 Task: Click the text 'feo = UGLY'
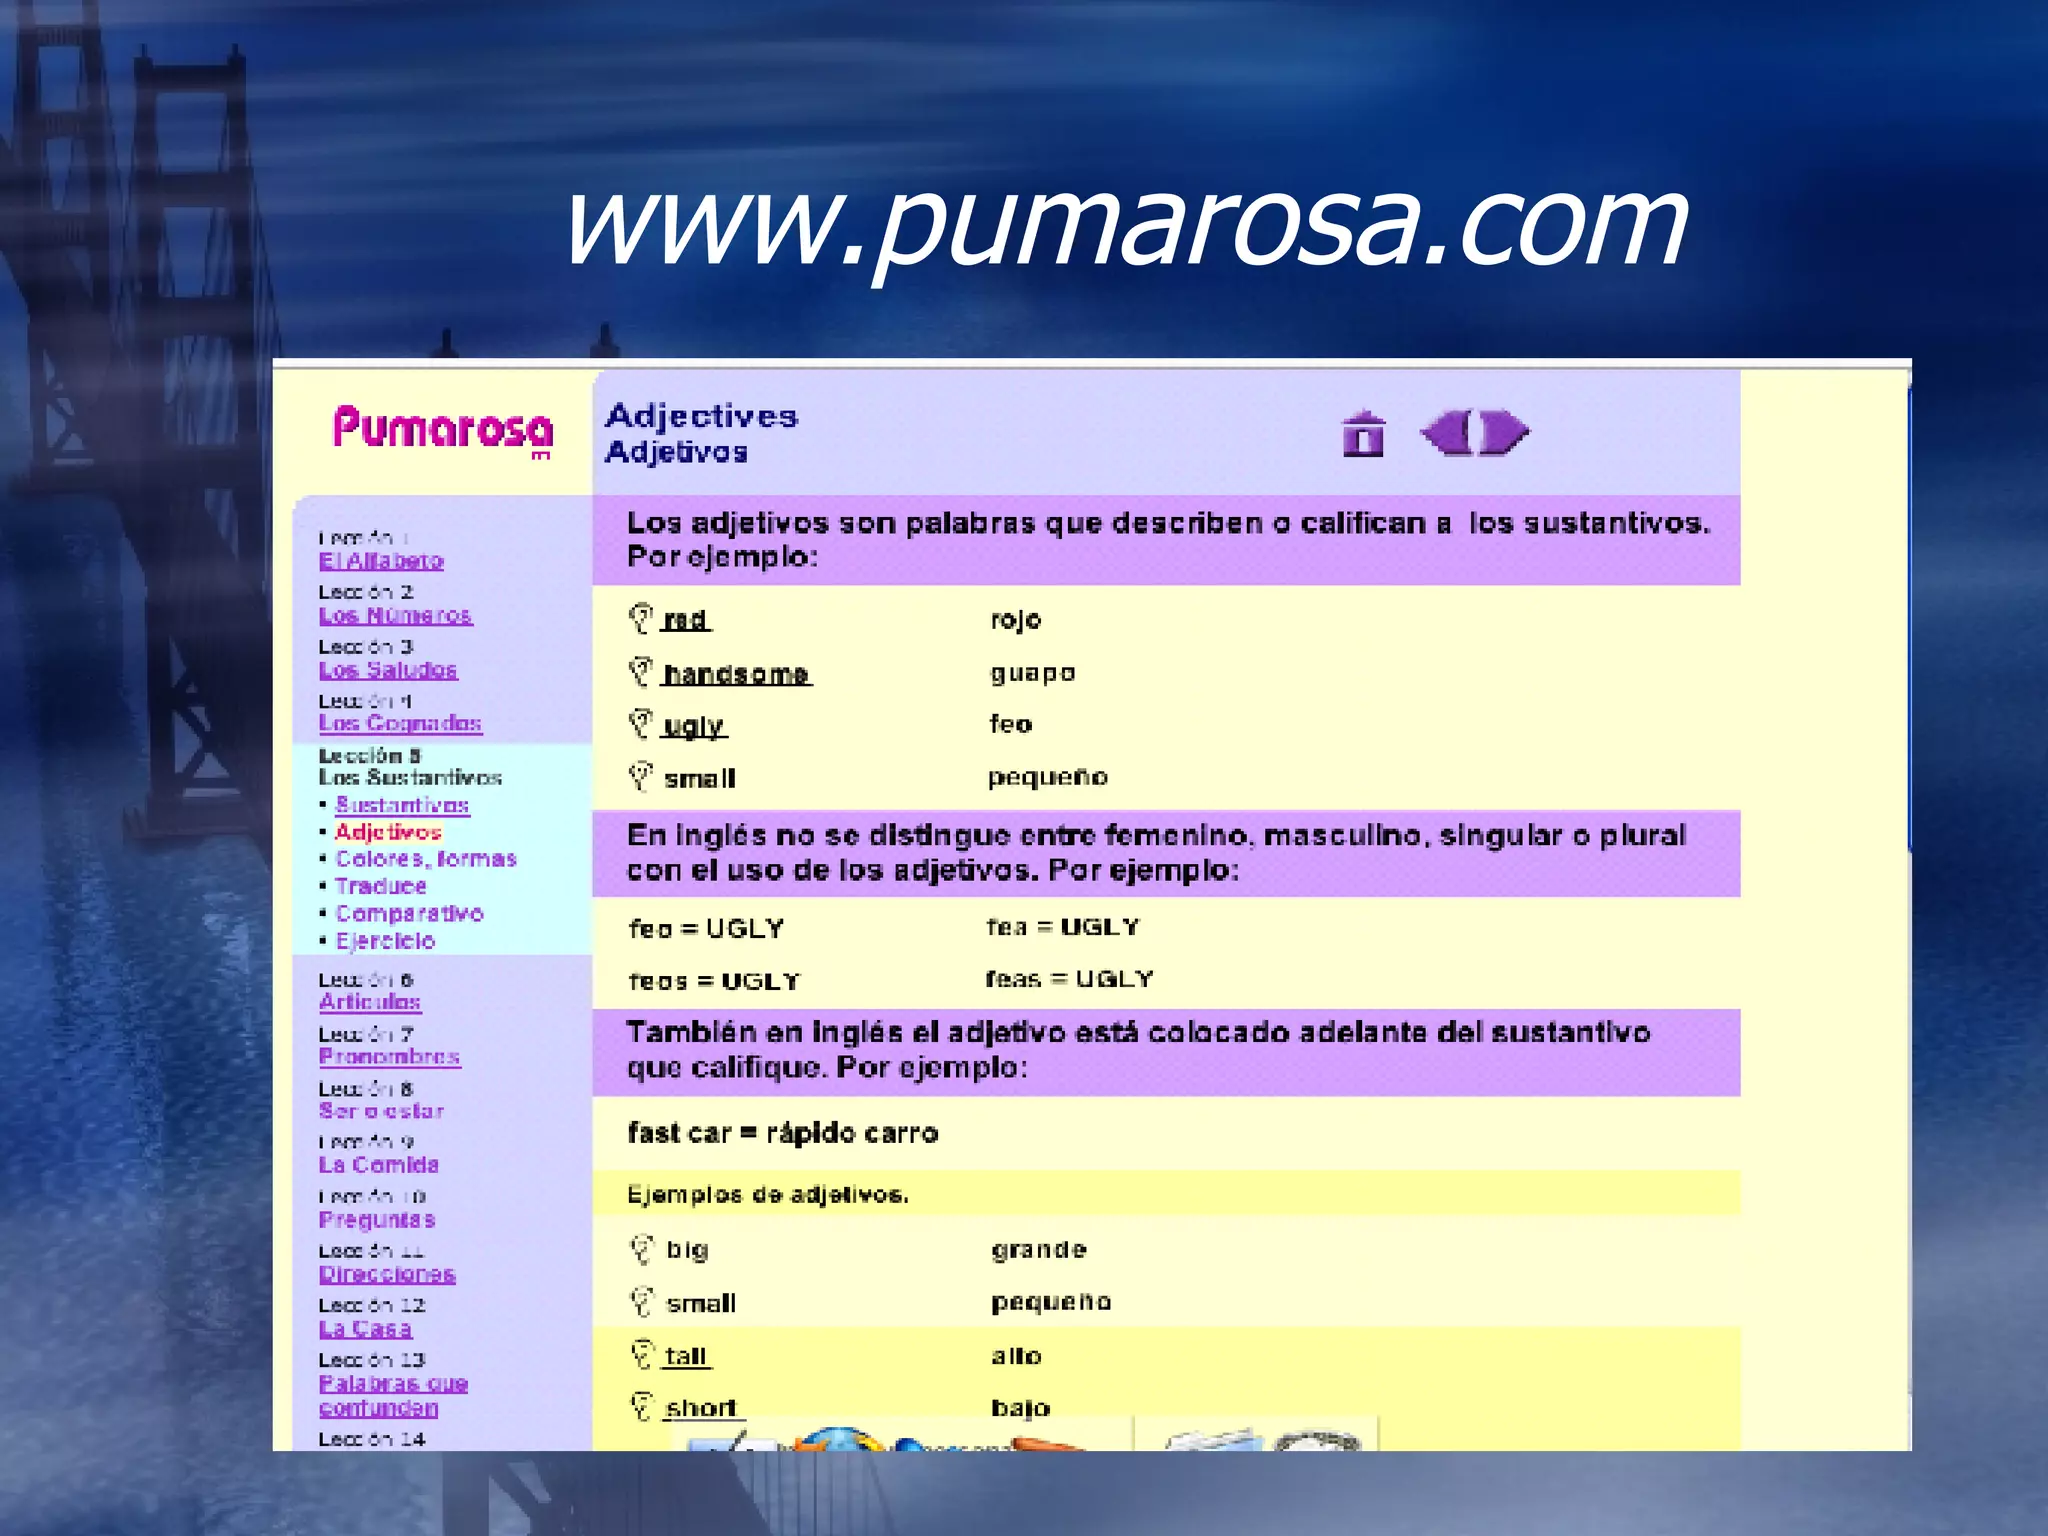coord(706,929)
